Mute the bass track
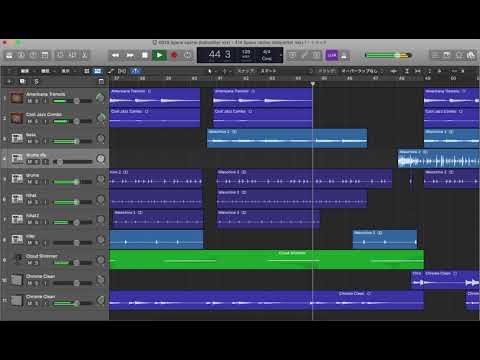The width and height of the screenshot is (480, 360). [x=29, y=142]
